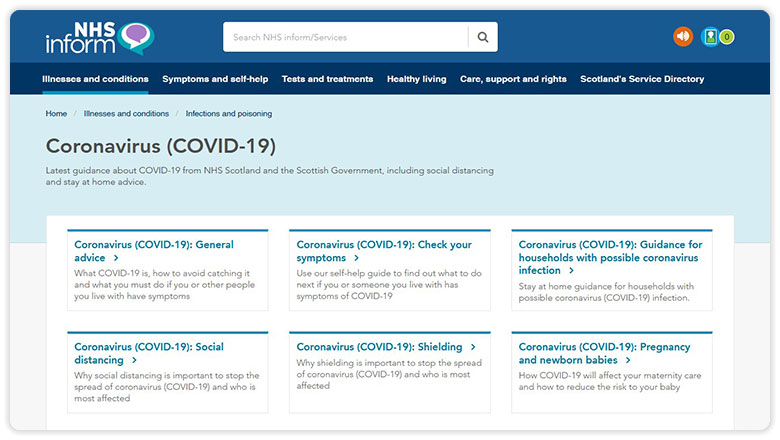
Task: Open the blue saved info kit icon
Action: [x=710, y=37]
